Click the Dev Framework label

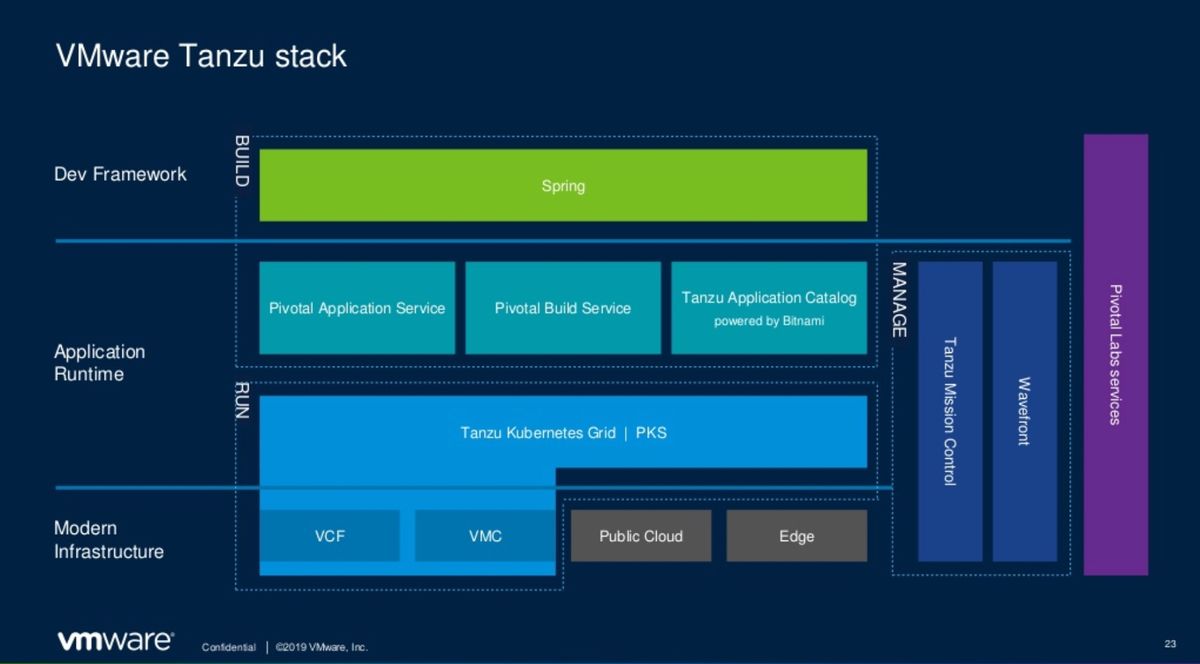[x=120, y=174]
